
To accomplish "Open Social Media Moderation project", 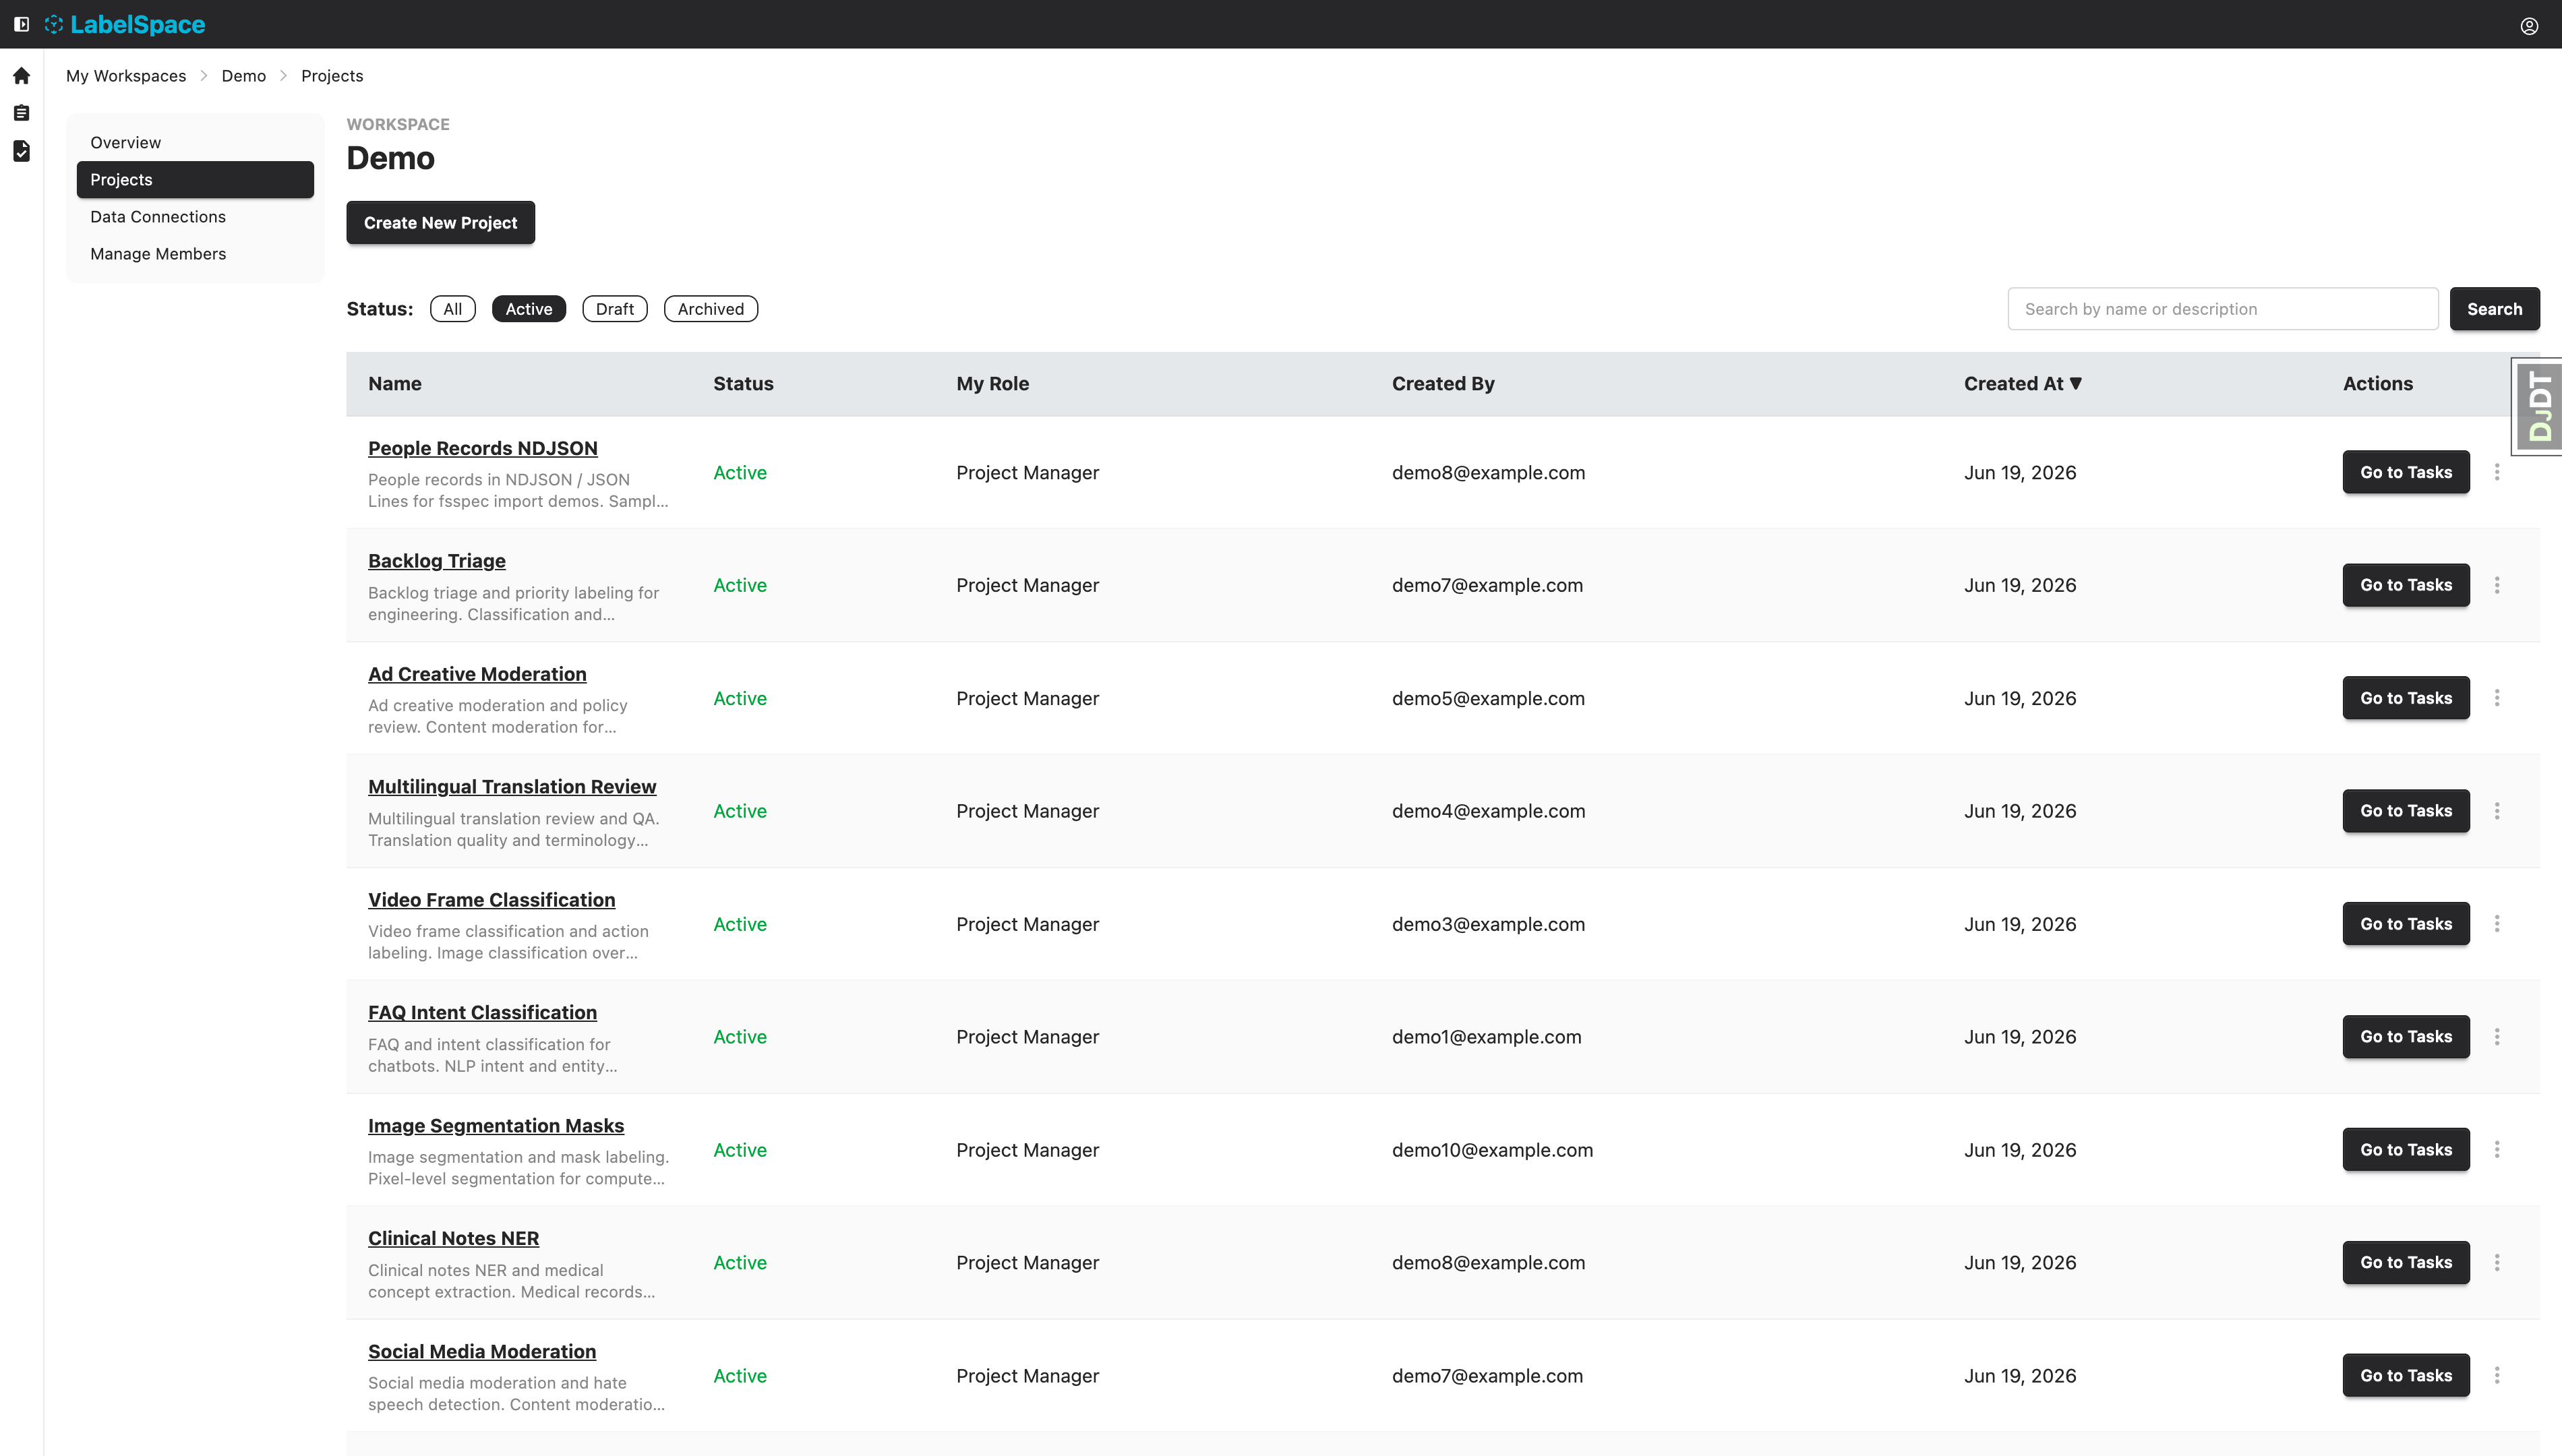I will pyautogui.click(x=482, y=1352).
